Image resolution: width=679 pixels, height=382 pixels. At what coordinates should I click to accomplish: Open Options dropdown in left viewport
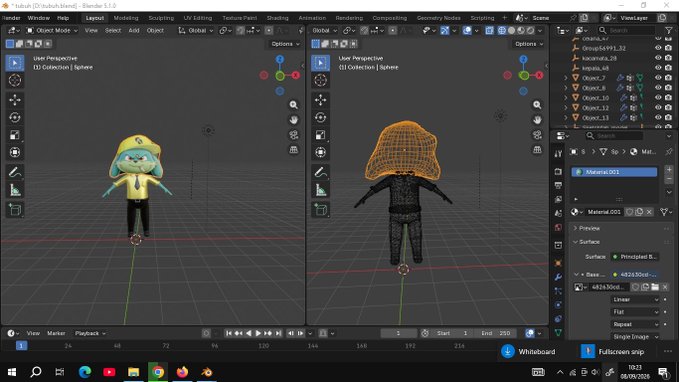click(285, 44)
